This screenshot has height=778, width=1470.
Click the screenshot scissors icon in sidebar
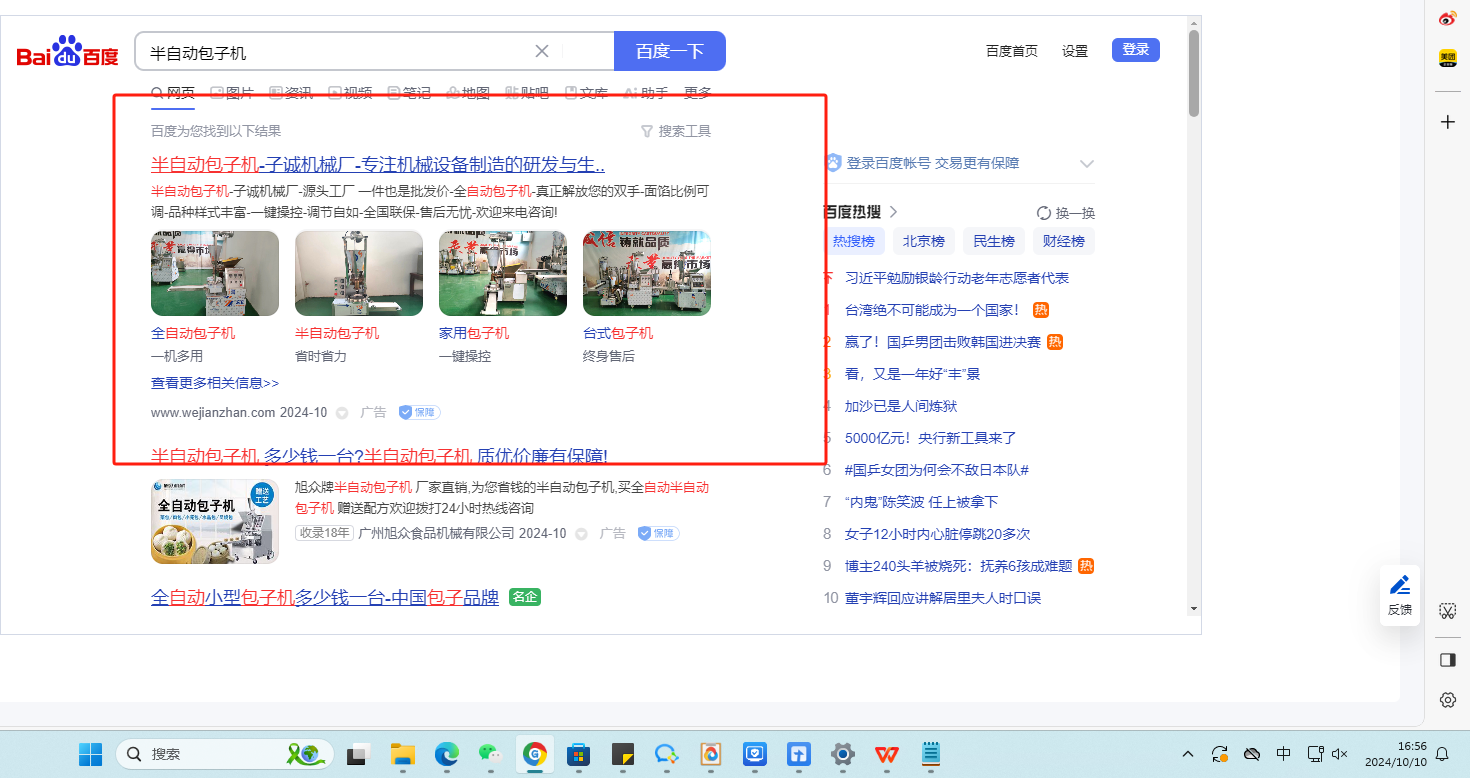[x=1447, y=611]
